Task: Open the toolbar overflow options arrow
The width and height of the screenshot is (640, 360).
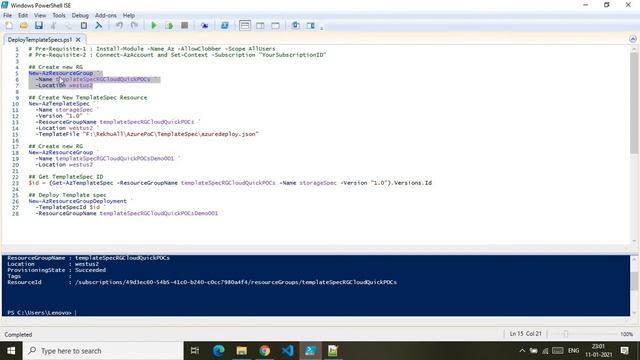Action: click(322, 28)
